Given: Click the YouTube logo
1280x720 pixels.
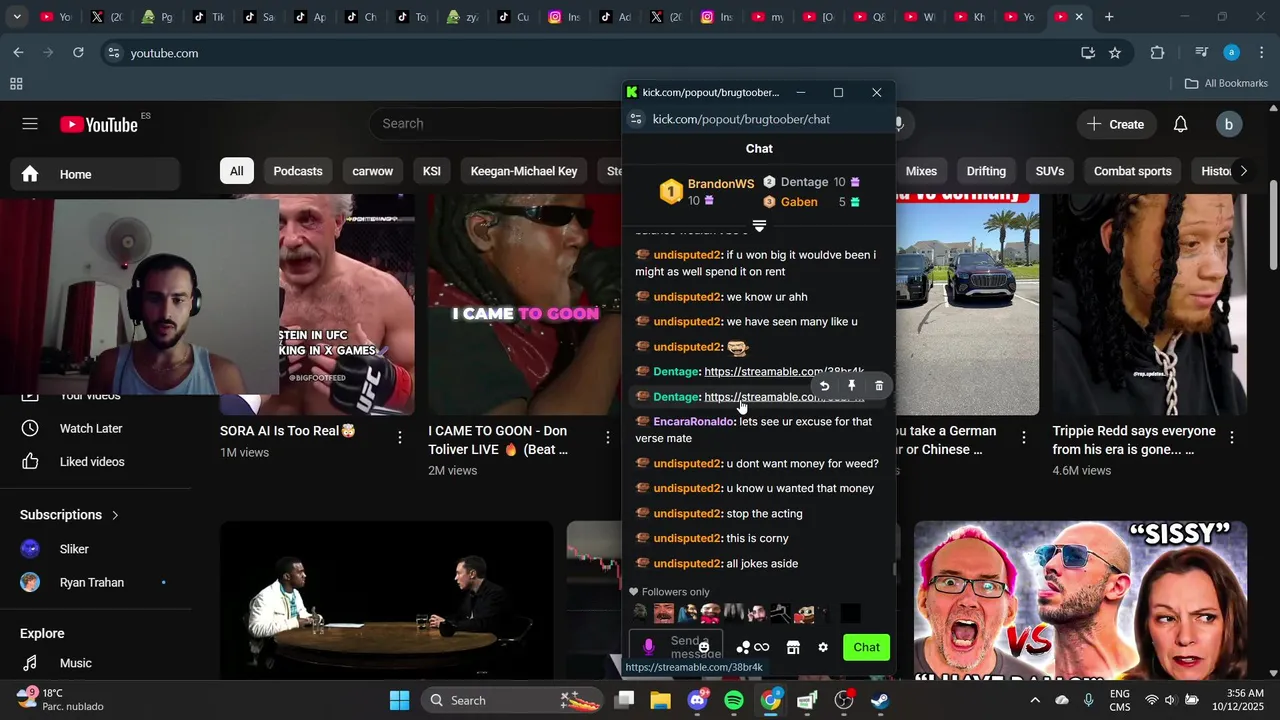Looking at the screenshot, I should point(99,124).
